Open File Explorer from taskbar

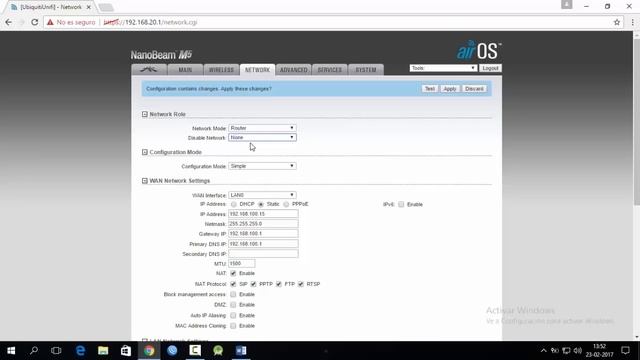tap(103, 351)
